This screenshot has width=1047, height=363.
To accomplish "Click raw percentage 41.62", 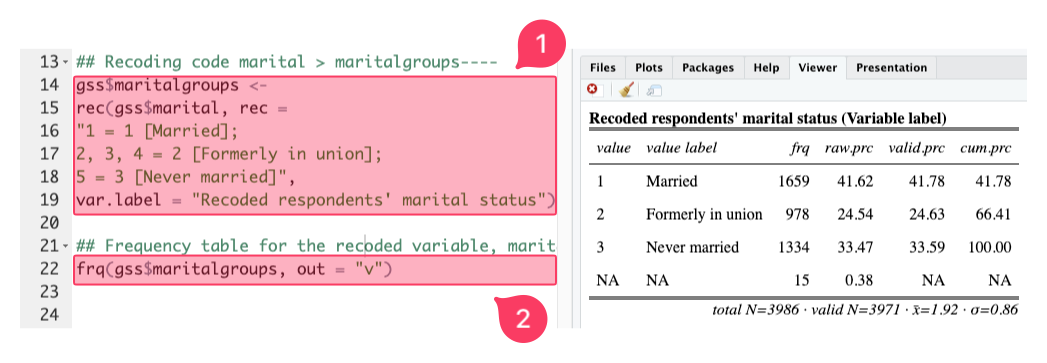I will click(x=855, y=182).
